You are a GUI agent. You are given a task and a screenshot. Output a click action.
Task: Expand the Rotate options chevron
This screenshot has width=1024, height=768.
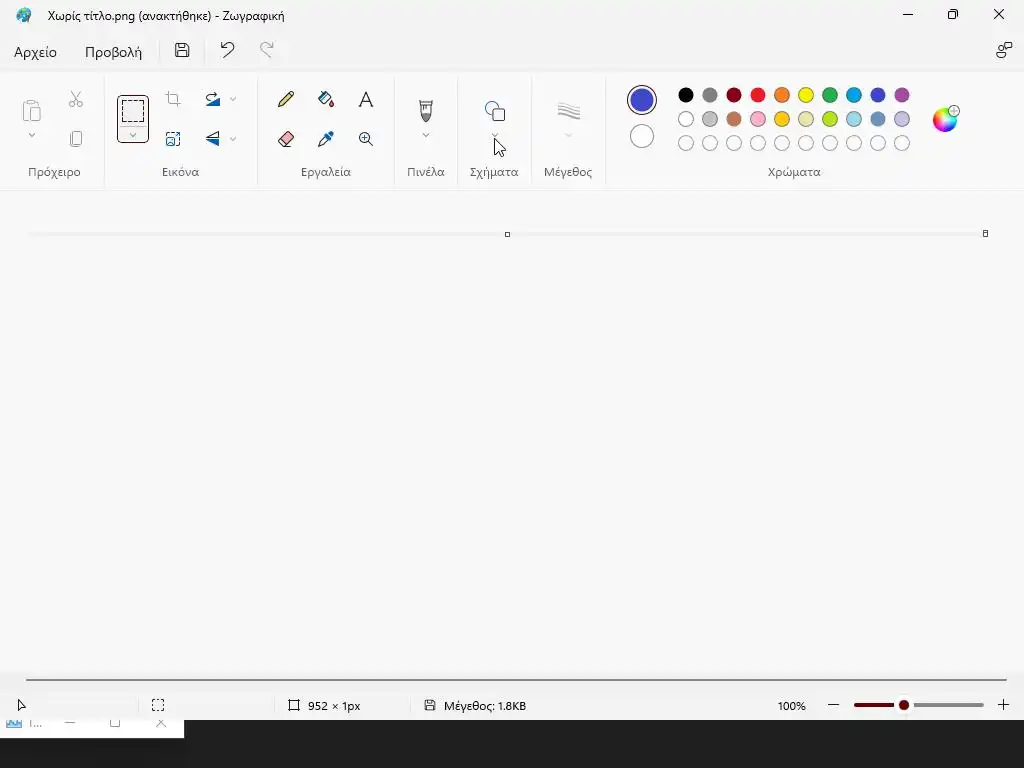233,99
